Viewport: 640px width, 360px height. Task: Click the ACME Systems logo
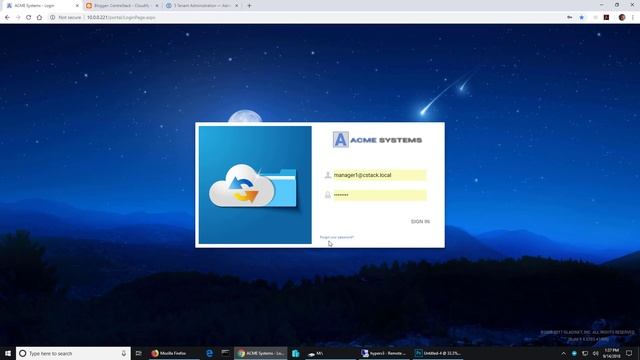pos(377,140)
